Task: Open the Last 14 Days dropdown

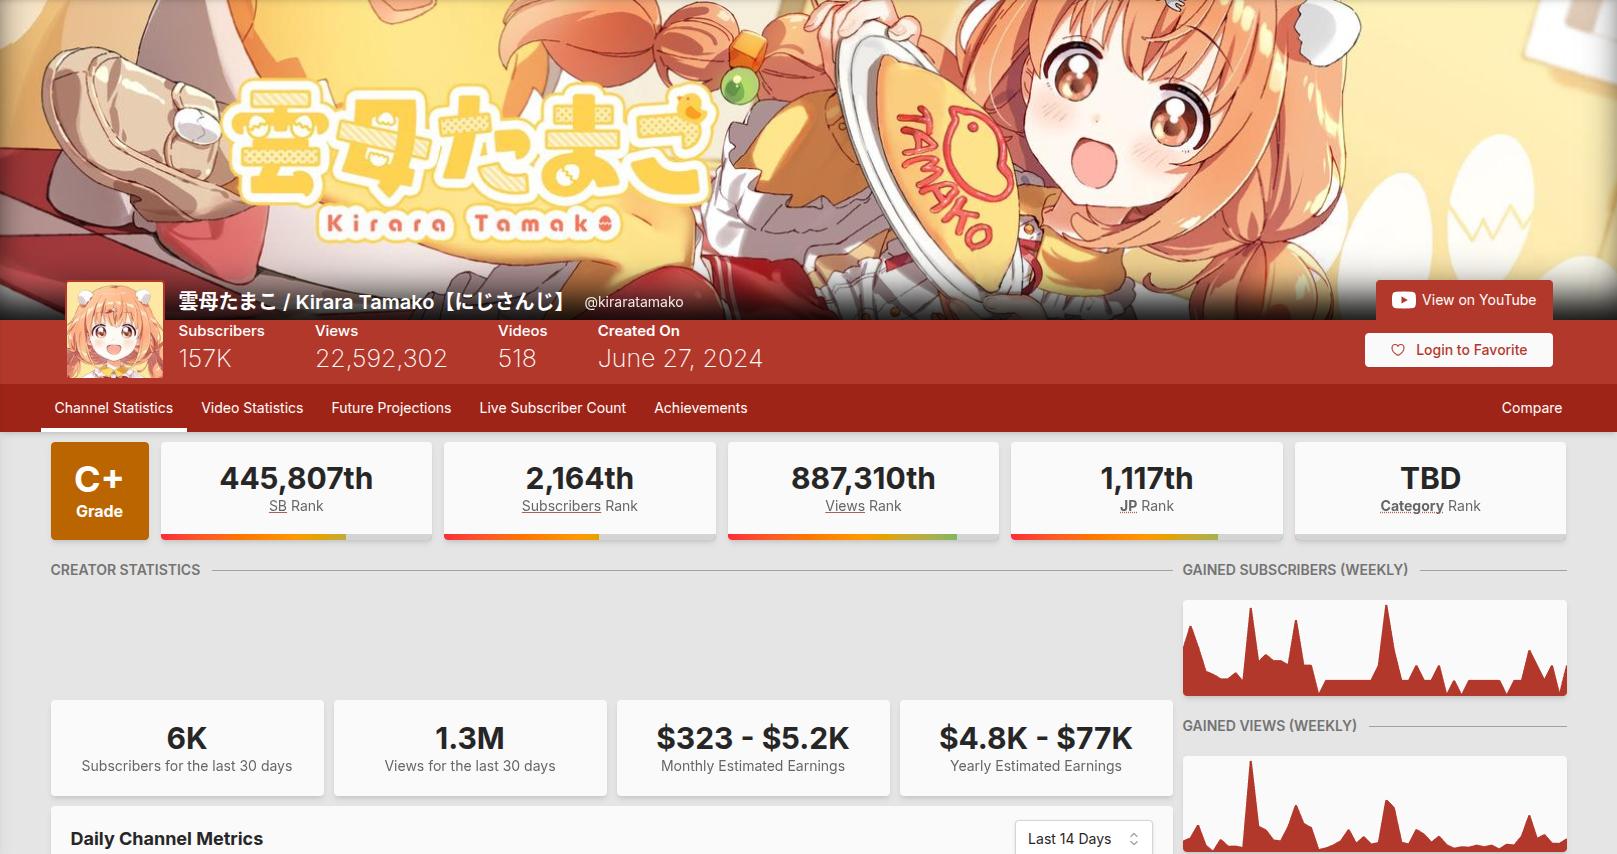Action: tap(1083, 839)
